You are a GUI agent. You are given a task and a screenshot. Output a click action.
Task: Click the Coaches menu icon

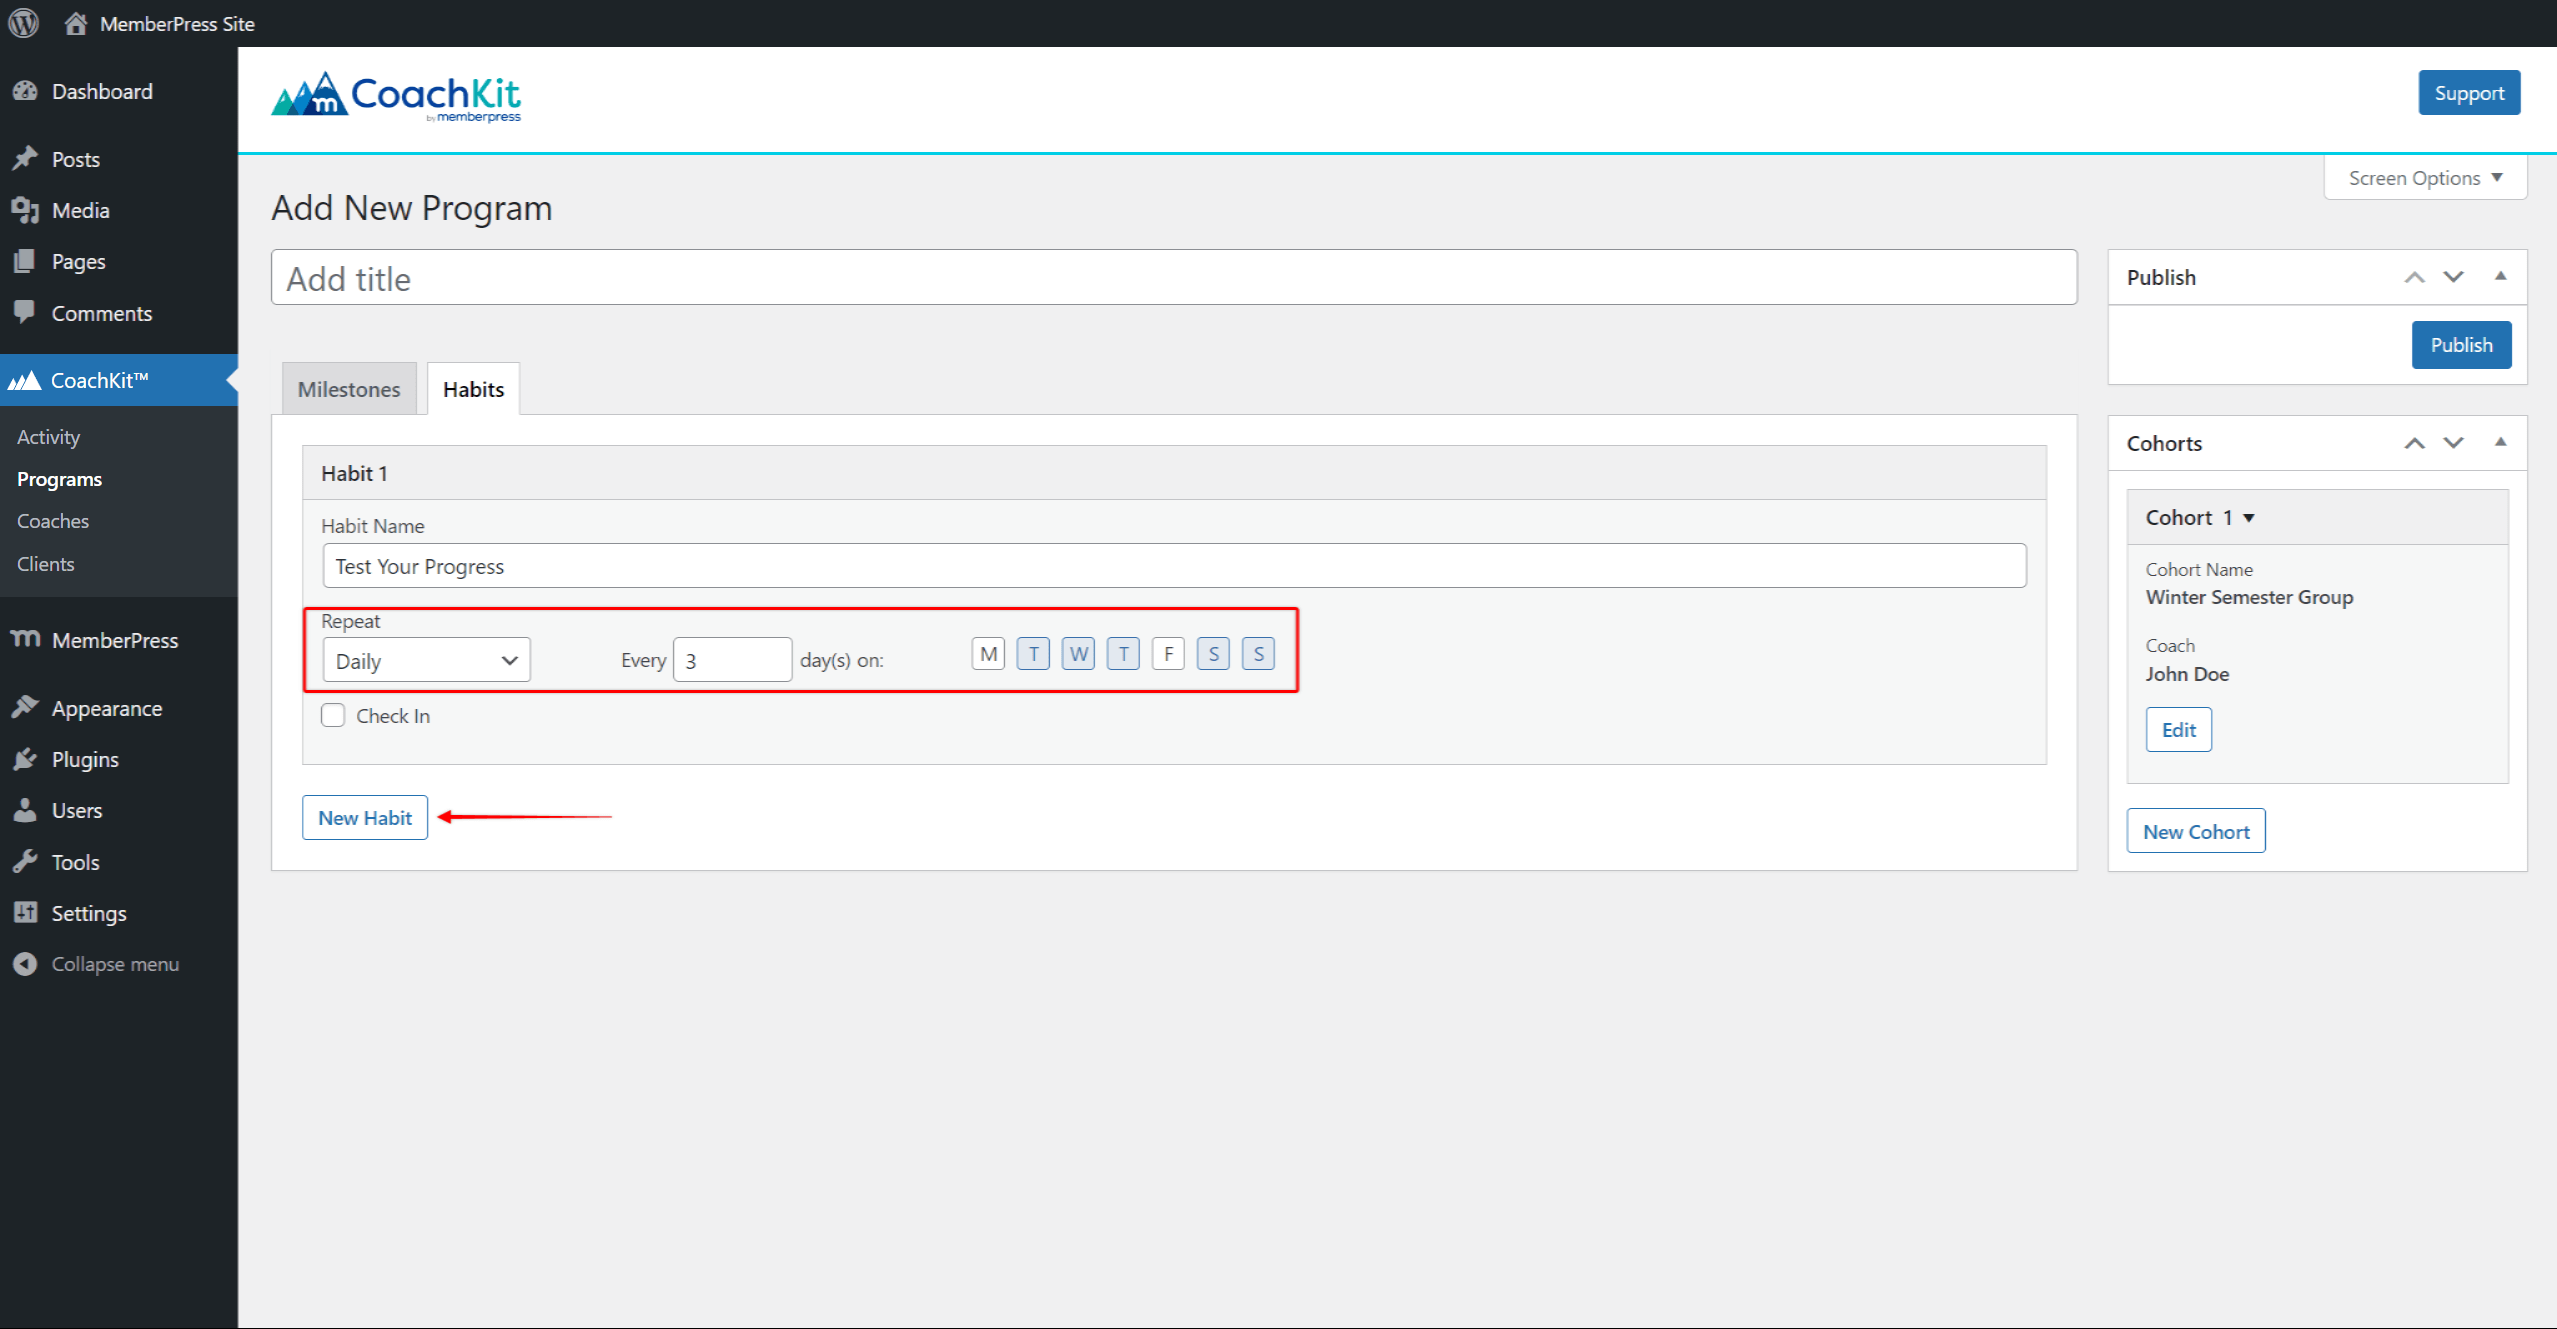[x=52, y=519]
